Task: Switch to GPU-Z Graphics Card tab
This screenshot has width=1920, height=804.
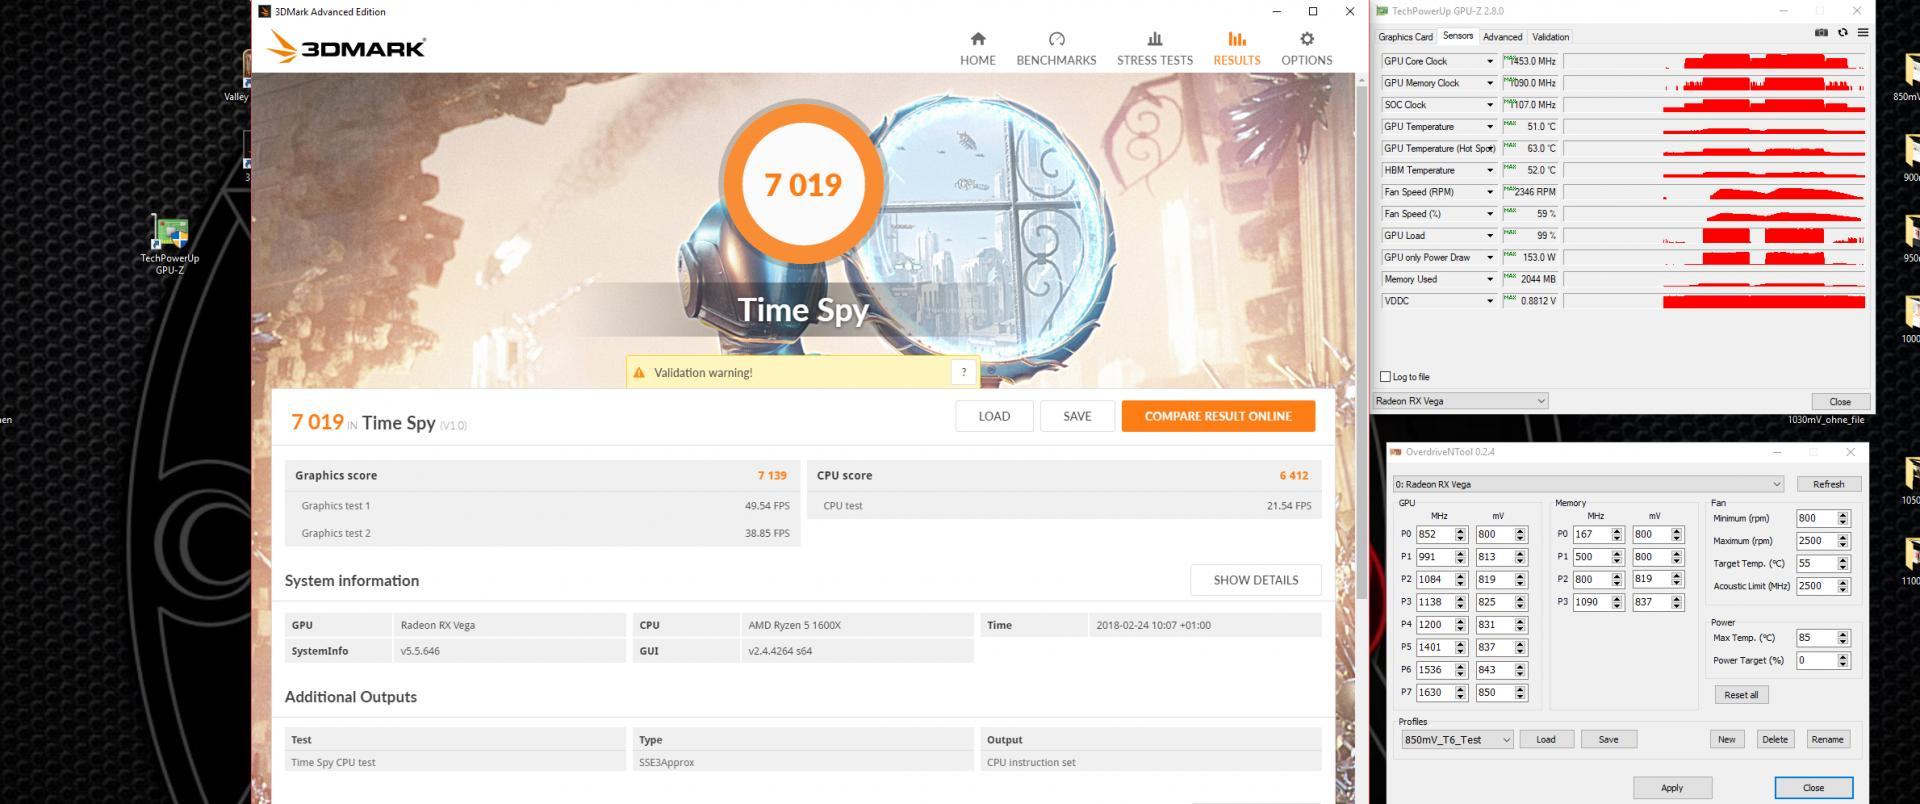Action: coord(1405,37)
